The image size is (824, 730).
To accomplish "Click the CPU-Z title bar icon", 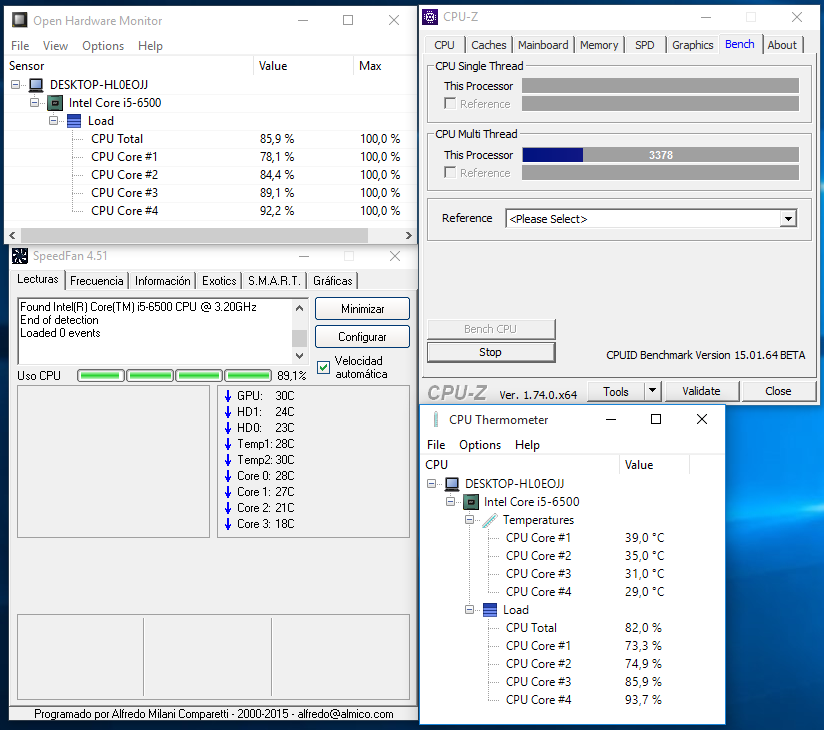I will pos(430,17).
